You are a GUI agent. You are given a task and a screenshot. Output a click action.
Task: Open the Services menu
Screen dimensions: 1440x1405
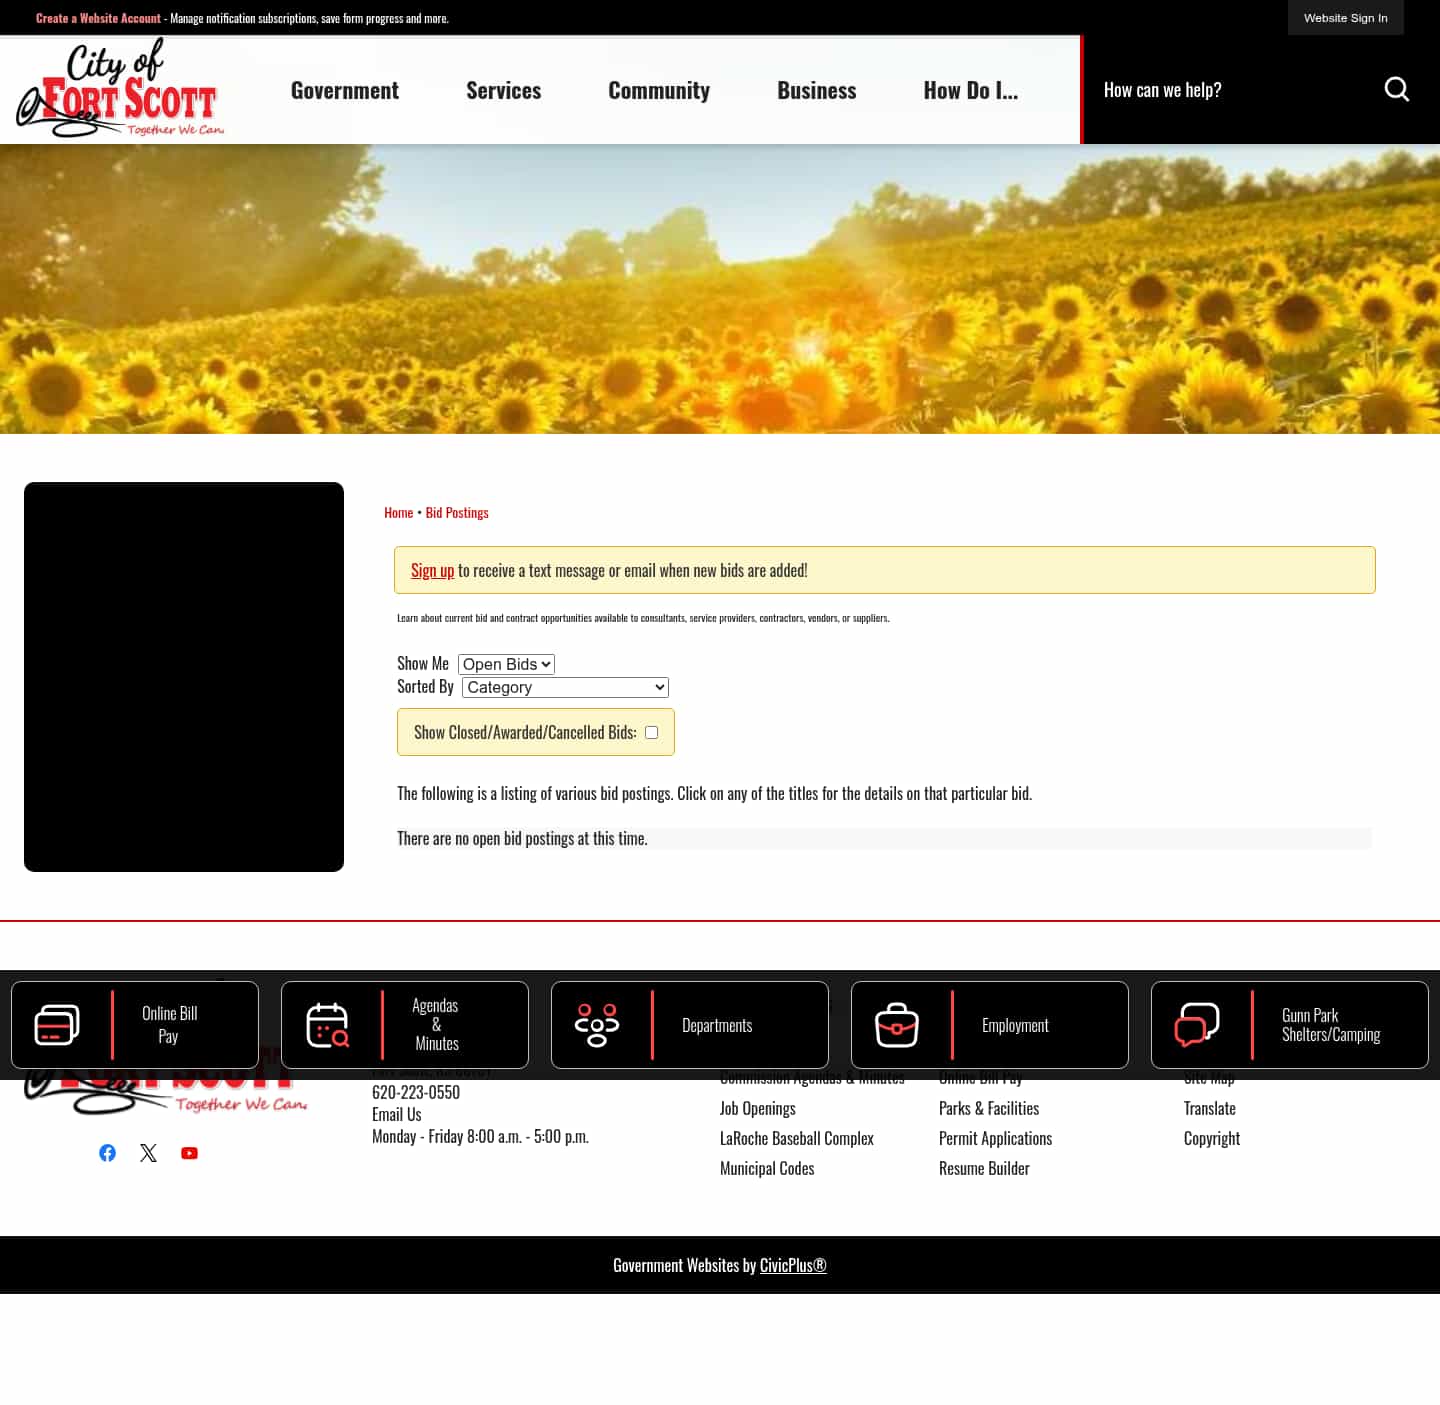(x=504, y=90)
